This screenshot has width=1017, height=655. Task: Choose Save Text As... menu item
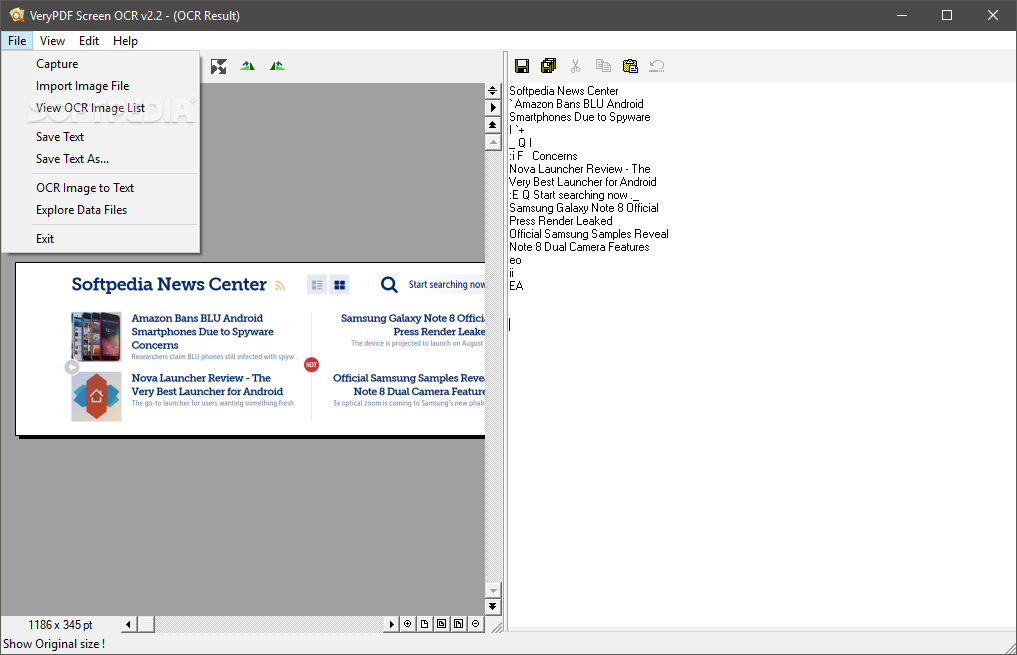pyautogui.click(x=101, y=159)
